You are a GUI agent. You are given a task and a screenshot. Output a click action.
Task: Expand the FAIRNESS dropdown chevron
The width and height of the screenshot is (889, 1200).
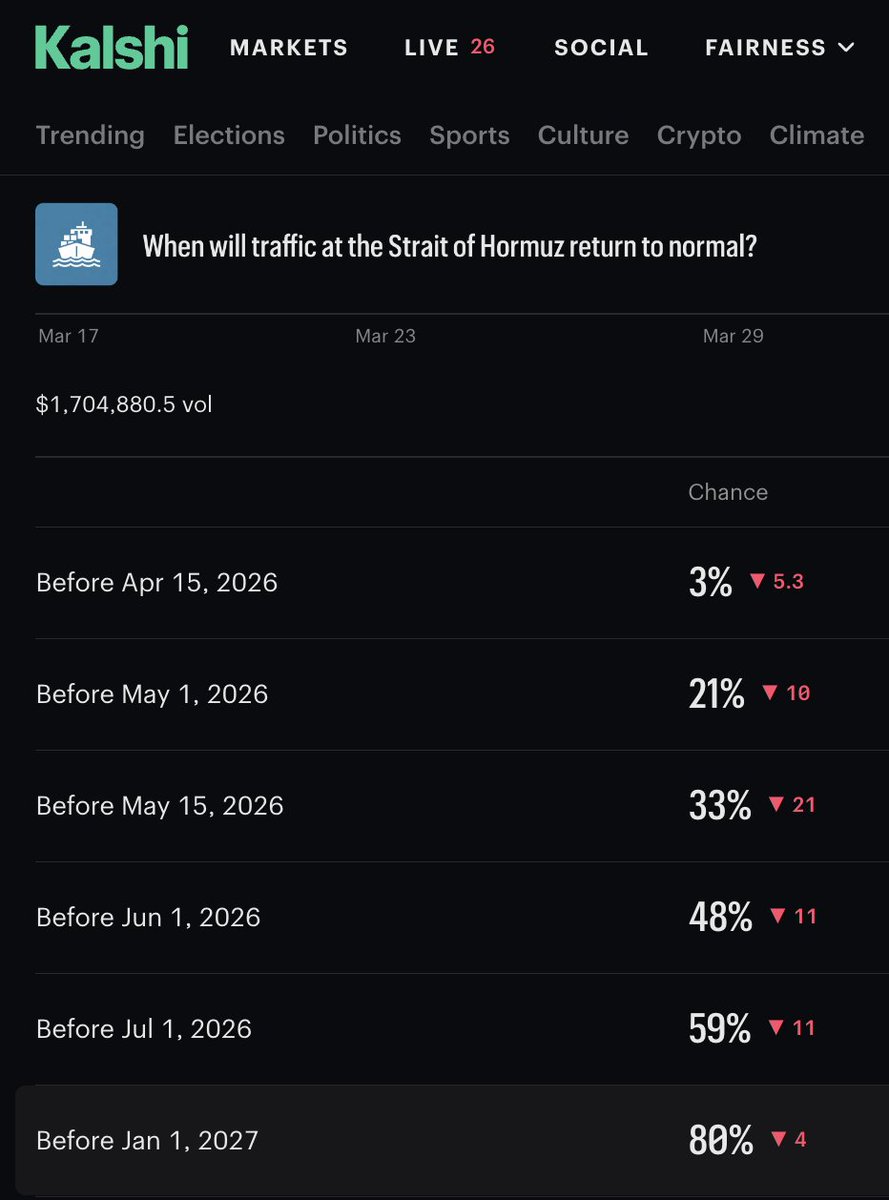click(846, 47)
